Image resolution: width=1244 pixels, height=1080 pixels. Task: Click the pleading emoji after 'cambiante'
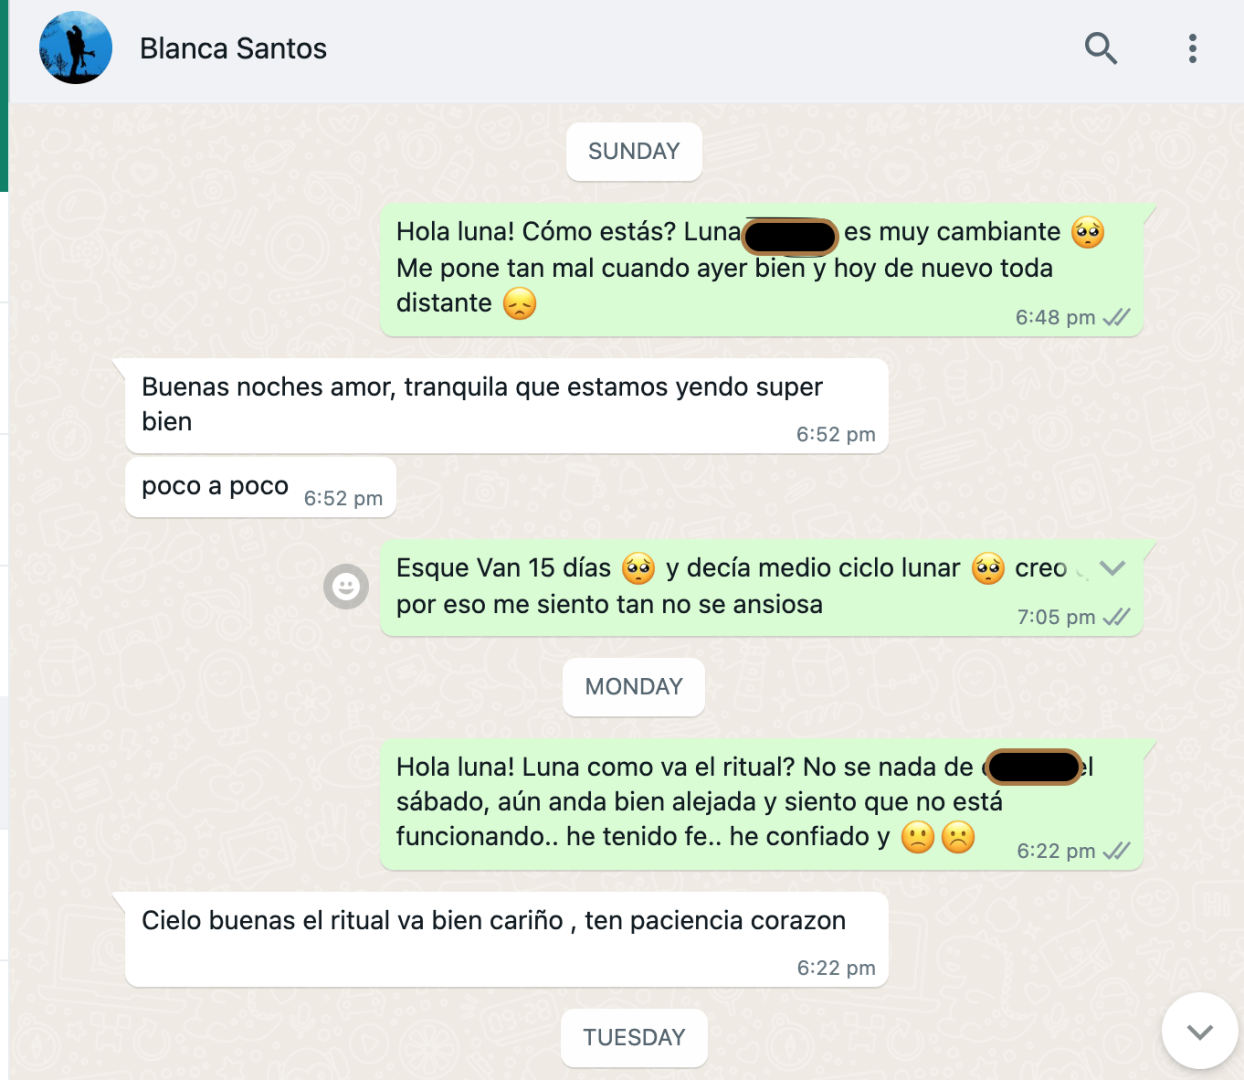1088,232
